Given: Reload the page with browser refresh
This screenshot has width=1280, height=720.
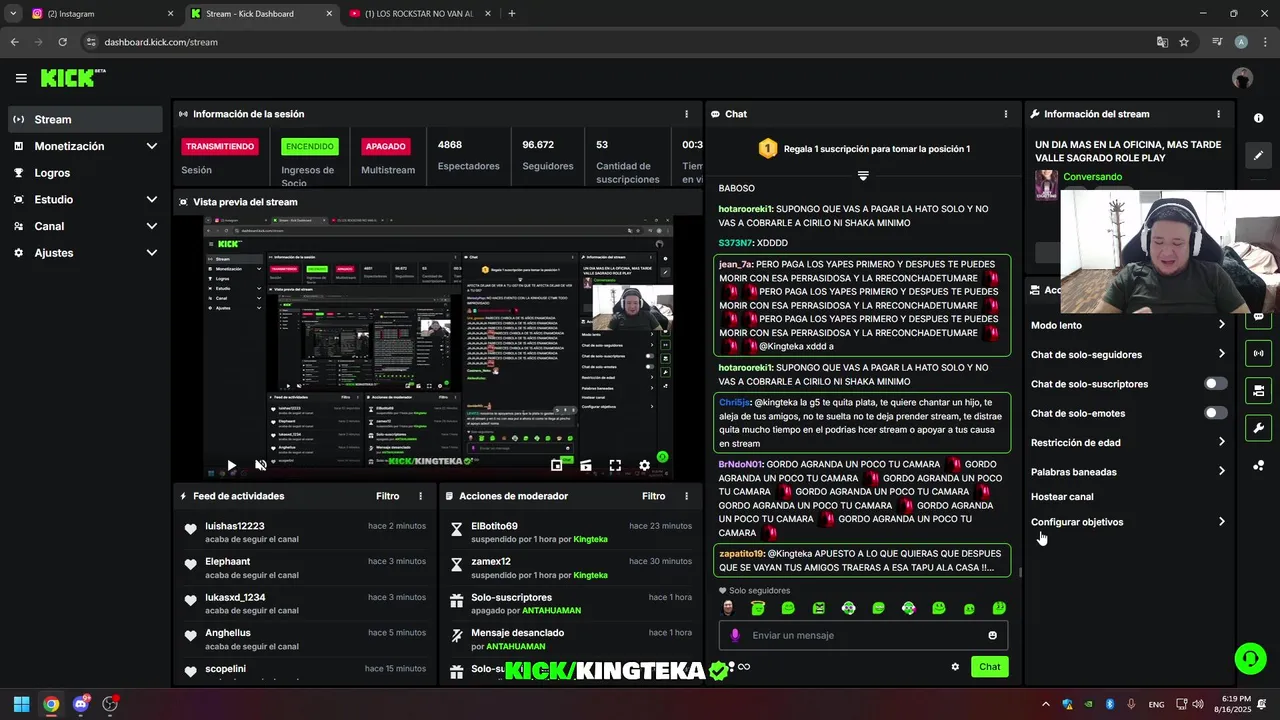Looking at the screenshot, I should coord(62,42).
